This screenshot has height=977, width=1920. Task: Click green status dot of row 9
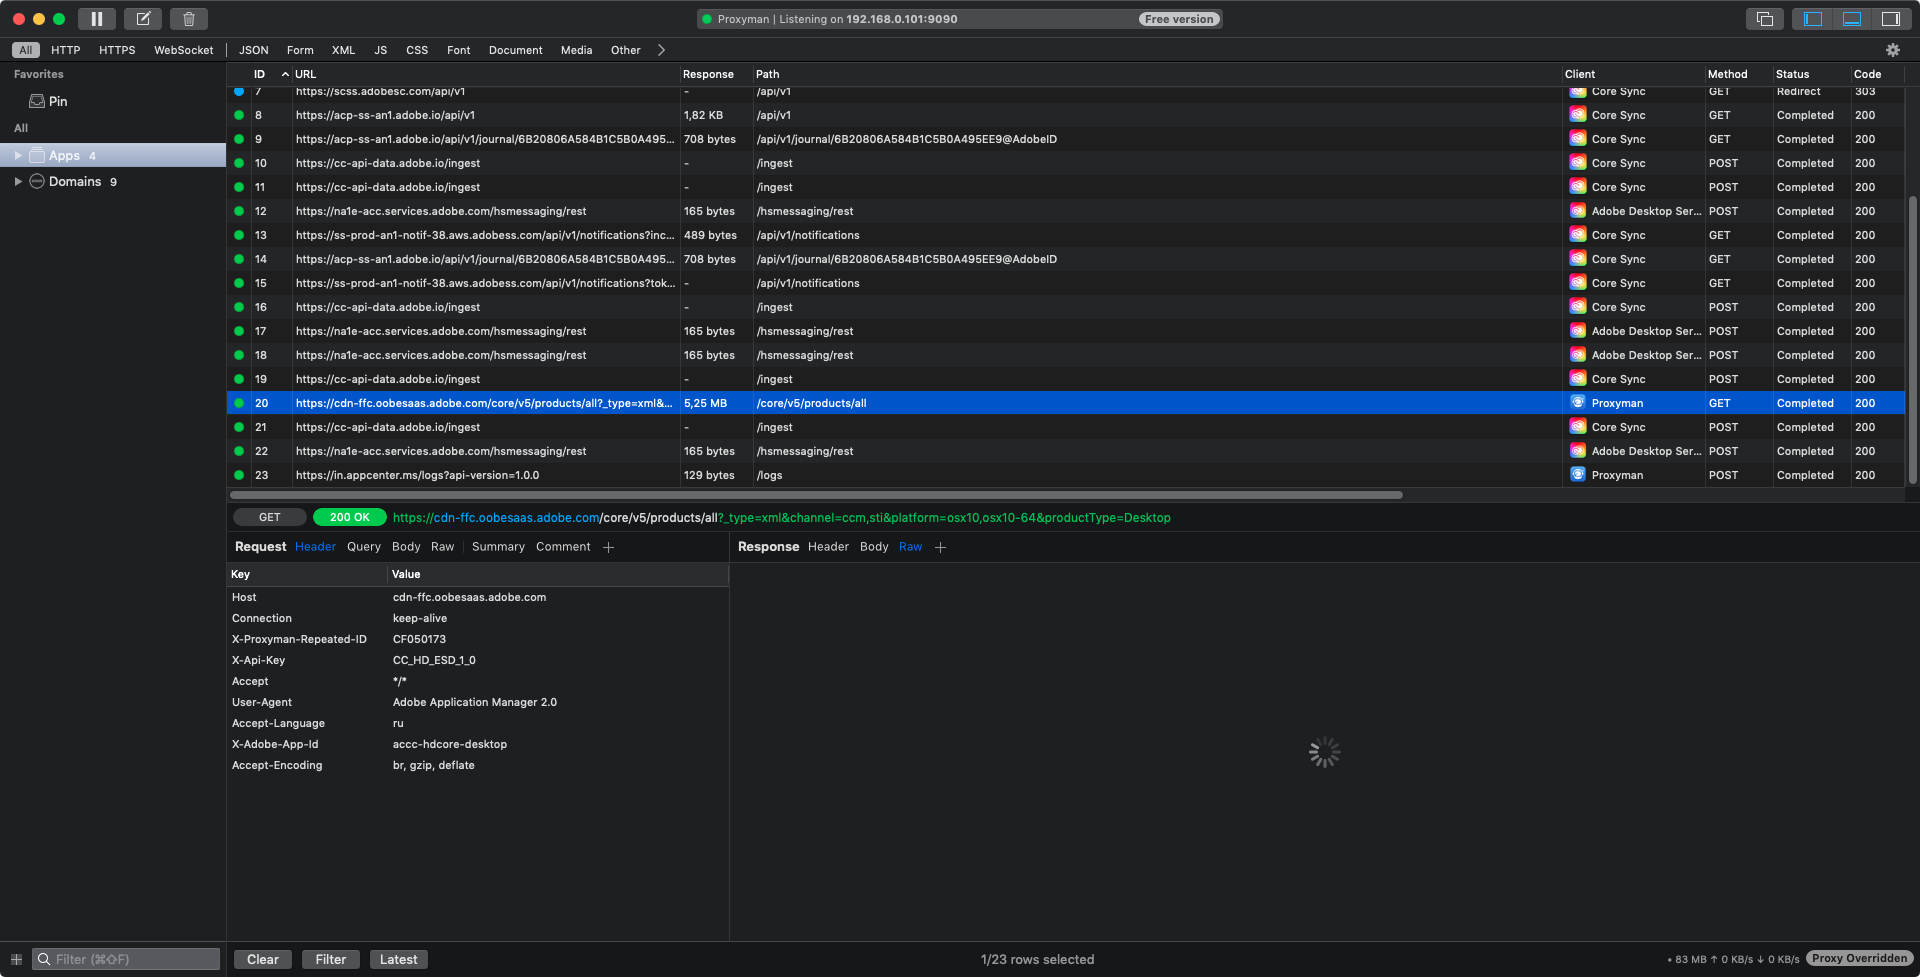pos(239,139)
